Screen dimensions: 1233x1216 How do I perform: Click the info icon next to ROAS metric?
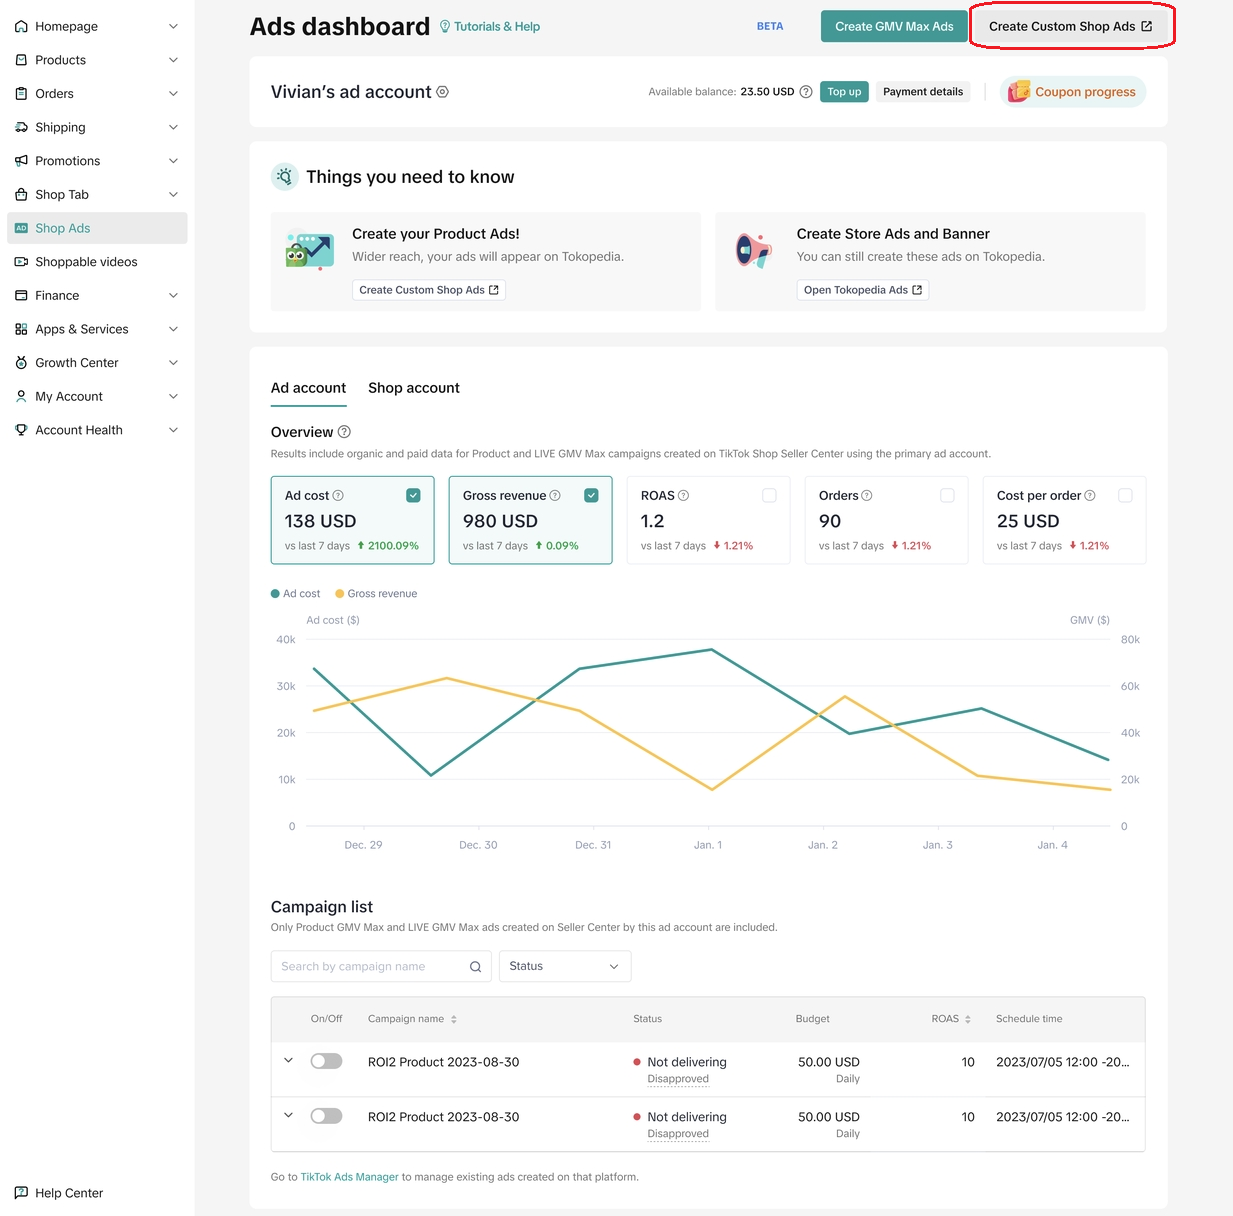tap(684, 496)
